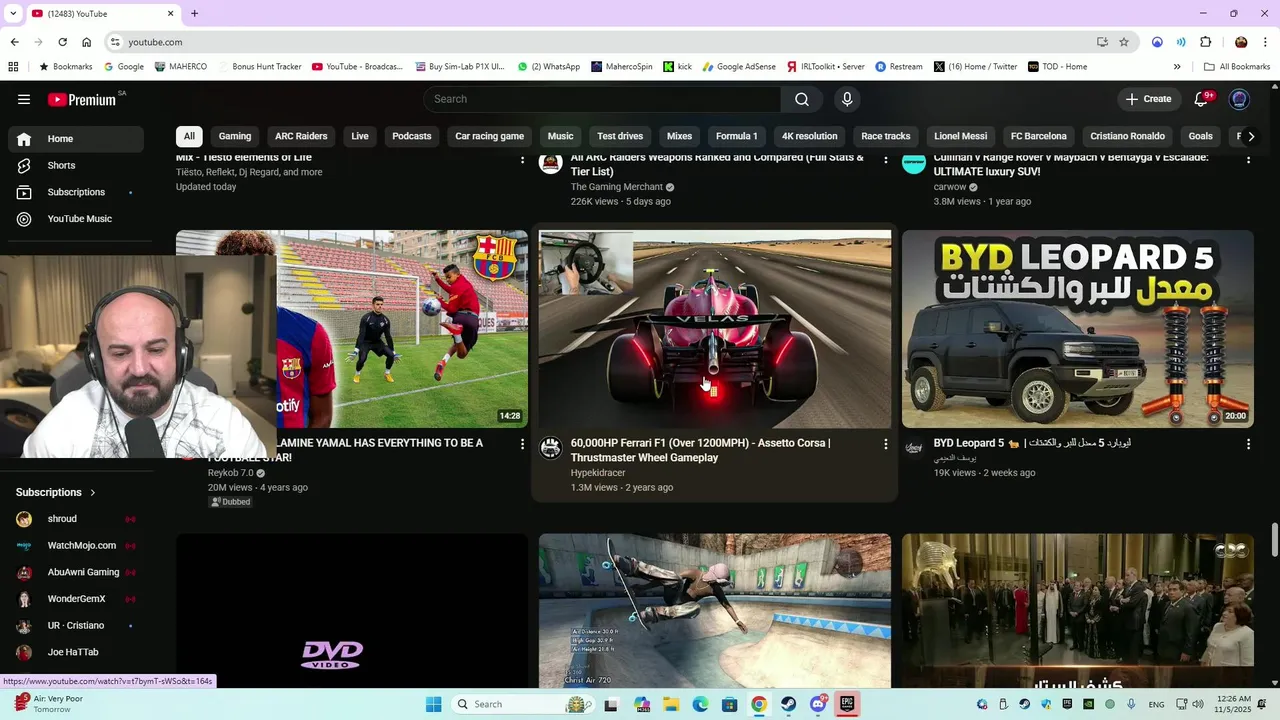Open options for Ferrari F1 video
The width and height of the screenshot is (1280, 720).
885,444
